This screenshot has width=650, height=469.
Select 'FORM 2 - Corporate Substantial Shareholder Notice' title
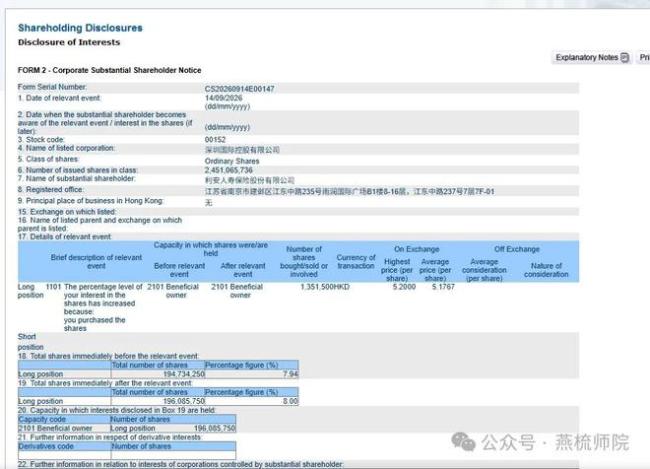click(x=109, y=70)
